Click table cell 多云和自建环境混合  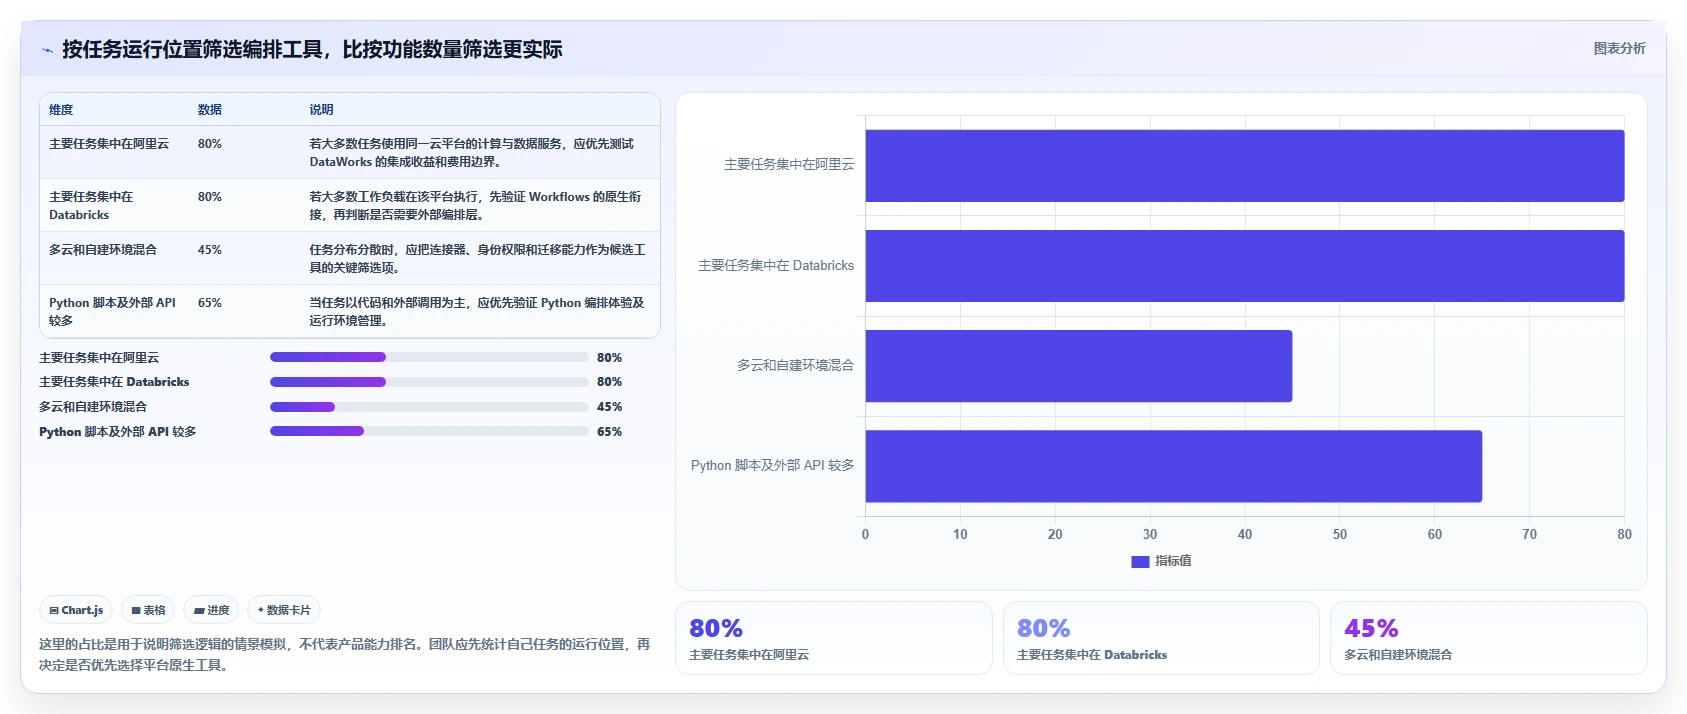point(103,250)
